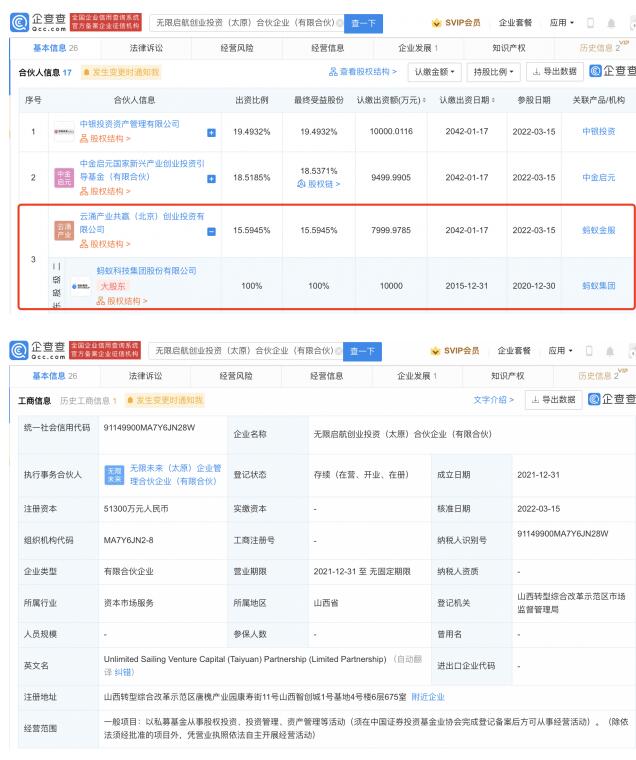Viewport: 636px width, 760px height.
Task: Open SVIP会员 in the lower header
Action: [455, 350]
